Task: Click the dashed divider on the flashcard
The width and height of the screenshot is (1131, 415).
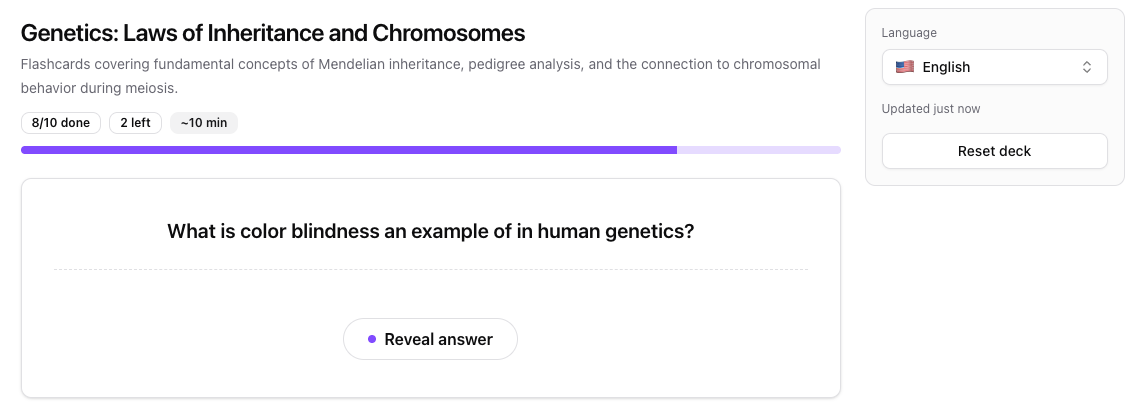Action: [x=430, y=269]
